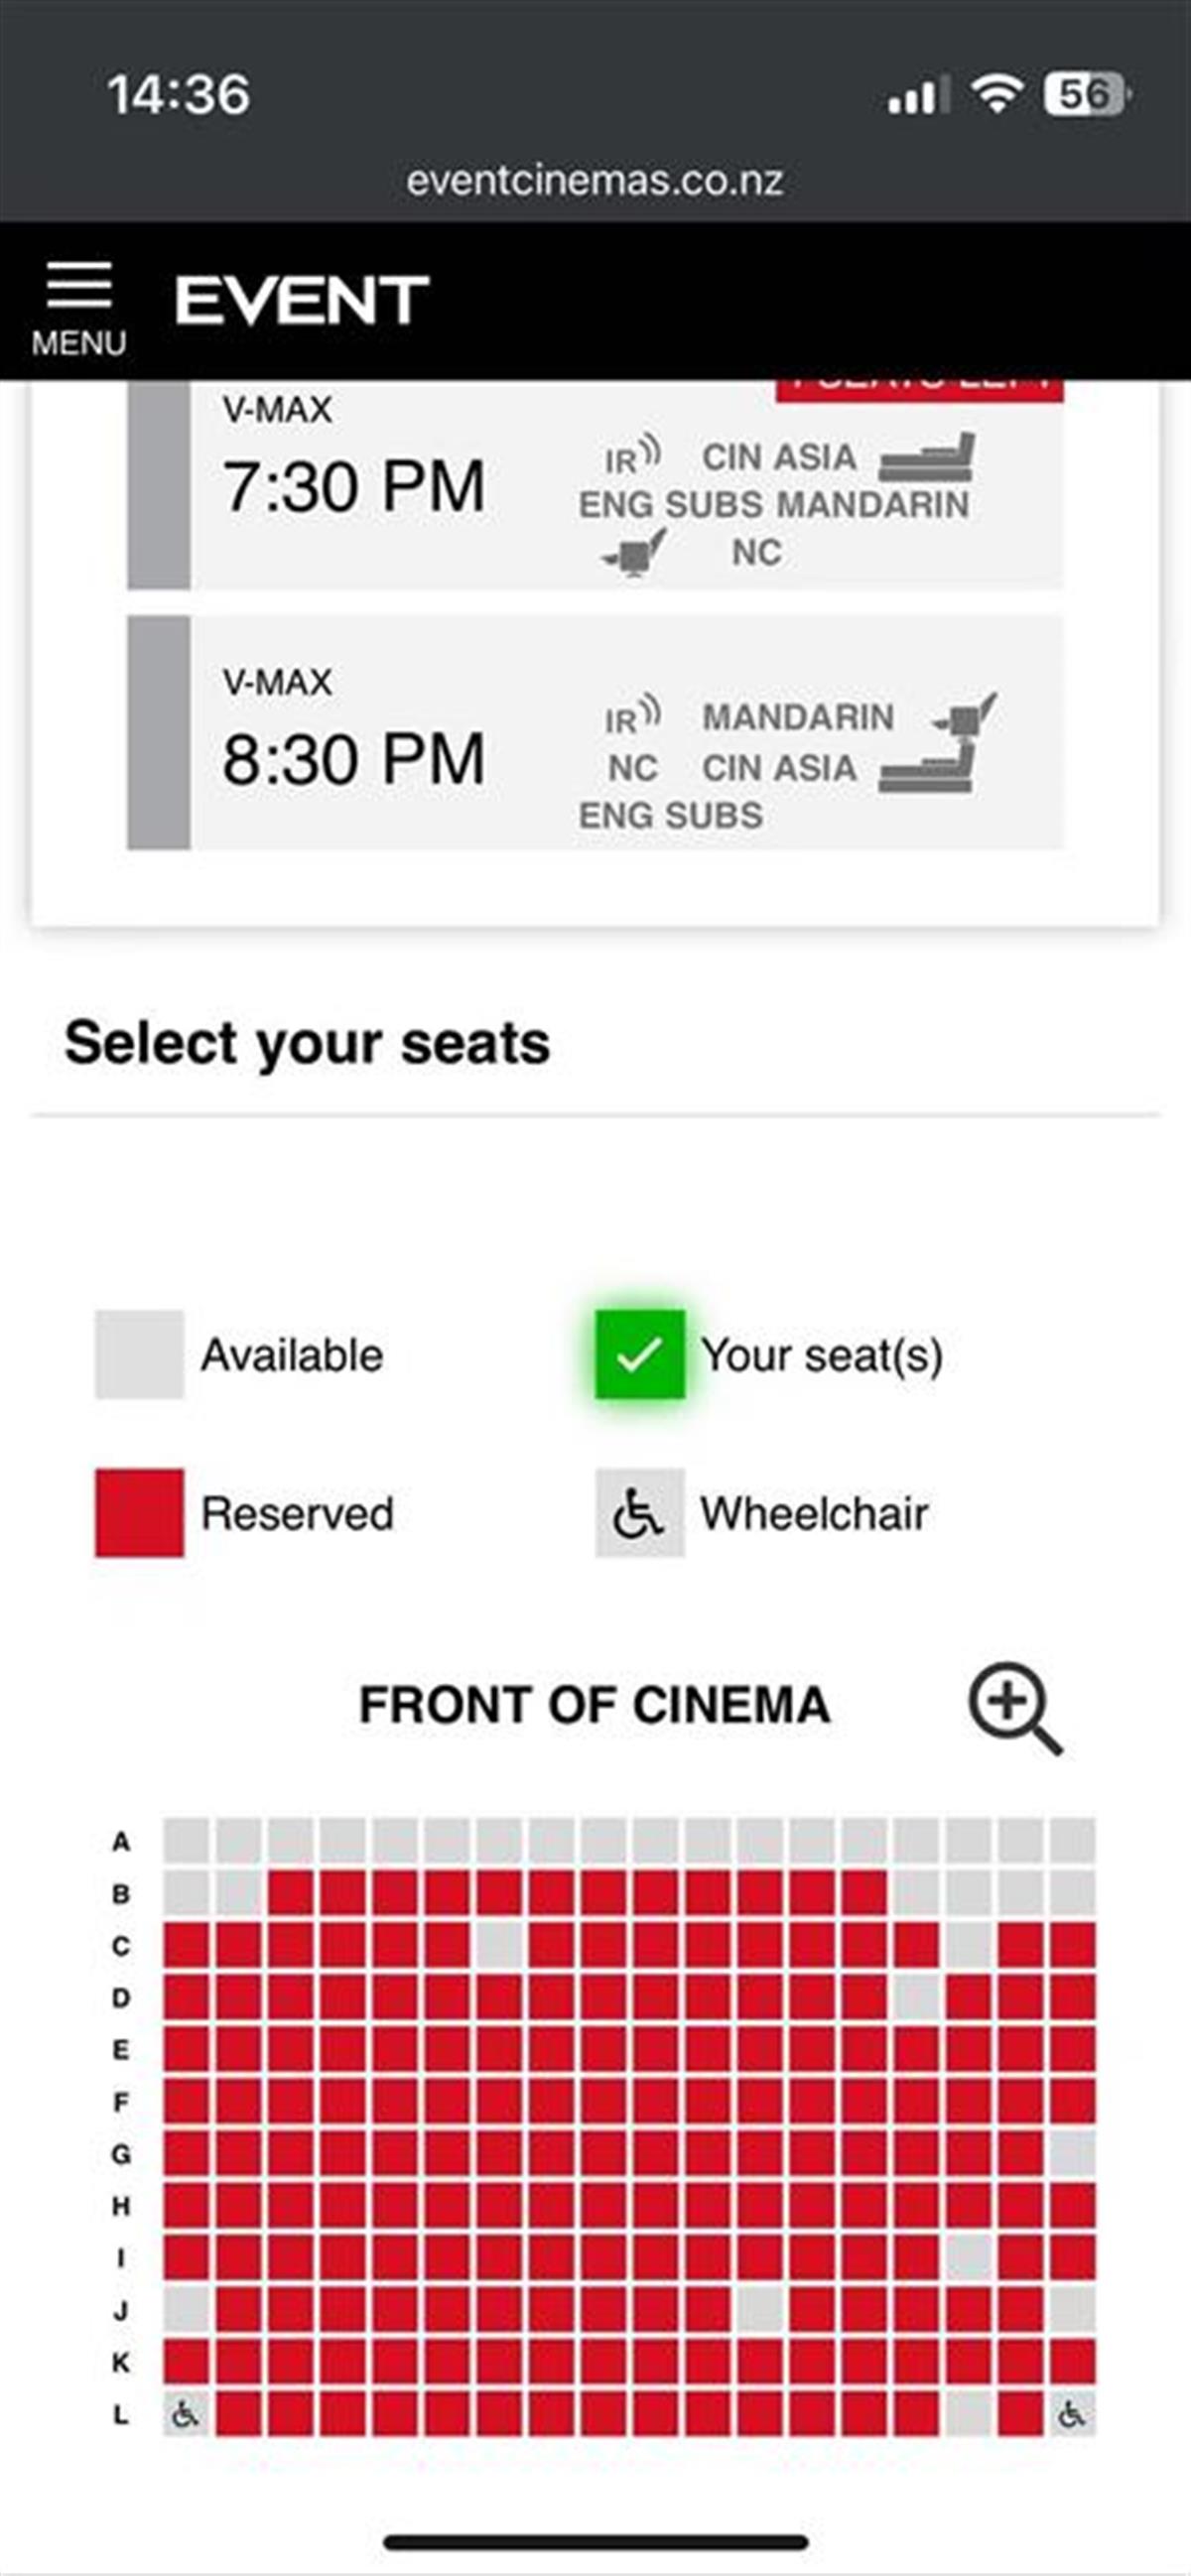Viewport: 1191px width, 2576px height.
Task: Select right wheelchair seat in row L
Action: pyautogui.click(x=1072, y=2415)
